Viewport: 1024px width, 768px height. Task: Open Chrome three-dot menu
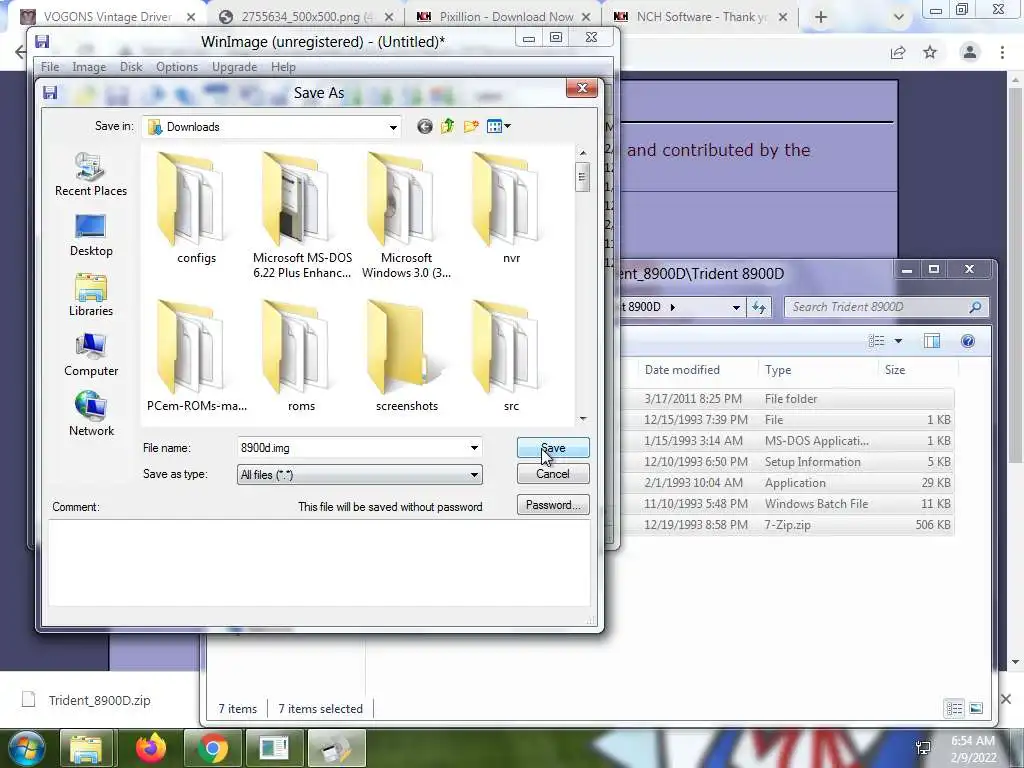point(1002,52)
